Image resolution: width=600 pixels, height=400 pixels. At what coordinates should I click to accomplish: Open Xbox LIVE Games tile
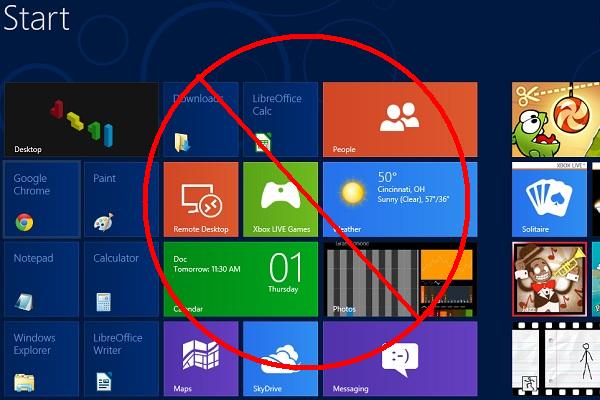pos(280,199)
